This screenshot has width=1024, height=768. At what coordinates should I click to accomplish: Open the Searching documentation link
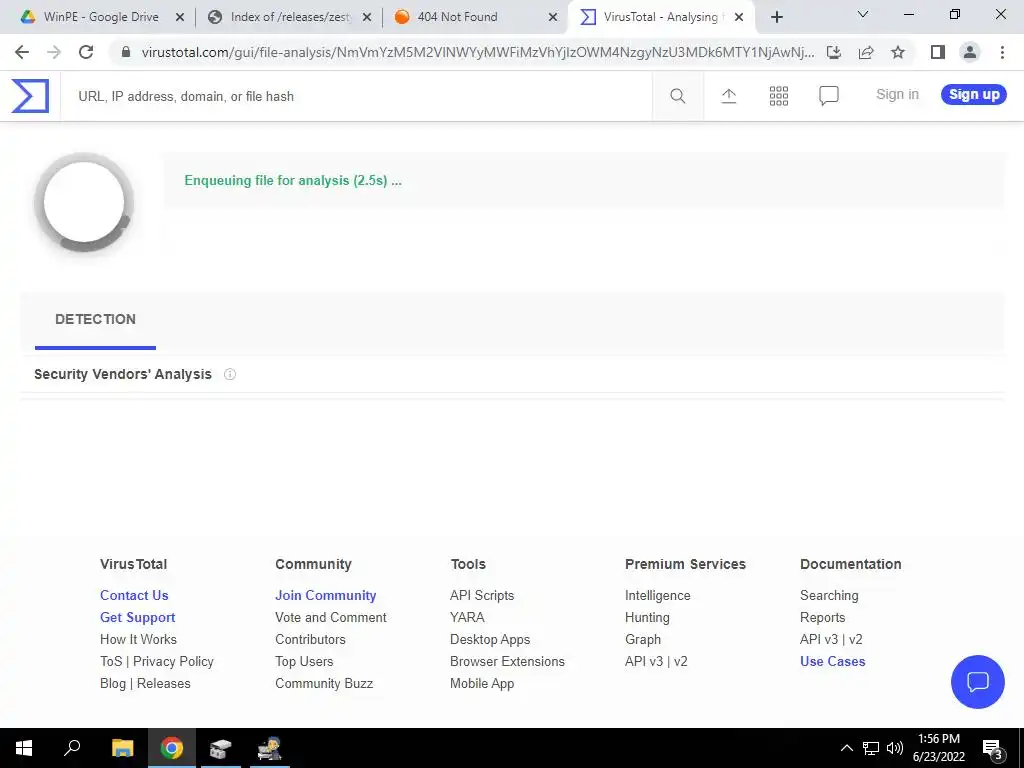(829, 596)
